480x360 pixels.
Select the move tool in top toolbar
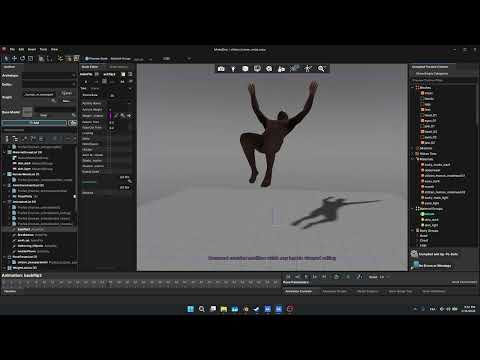point(14,58)
